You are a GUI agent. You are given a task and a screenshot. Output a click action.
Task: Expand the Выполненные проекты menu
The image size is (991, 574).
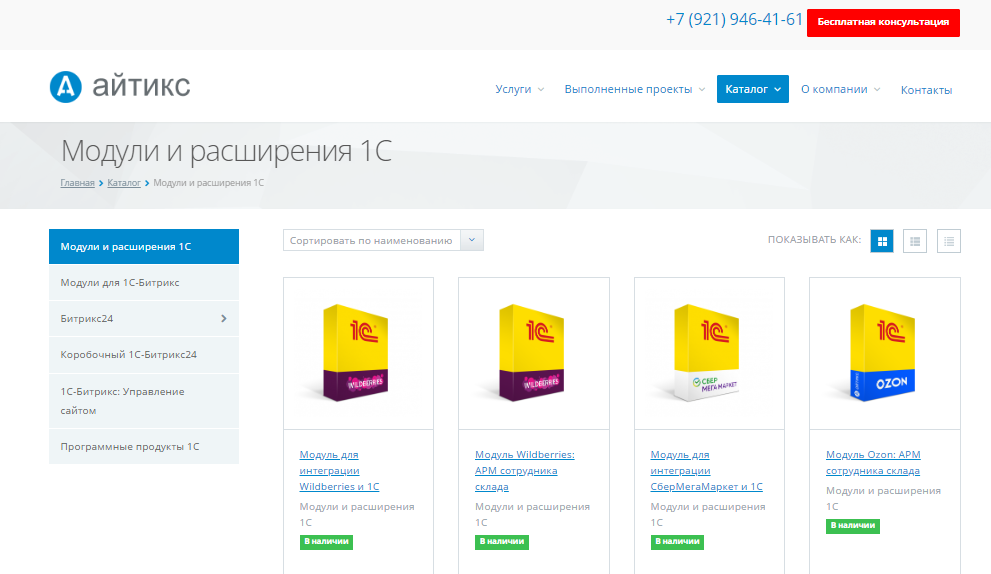coord(635,89)
